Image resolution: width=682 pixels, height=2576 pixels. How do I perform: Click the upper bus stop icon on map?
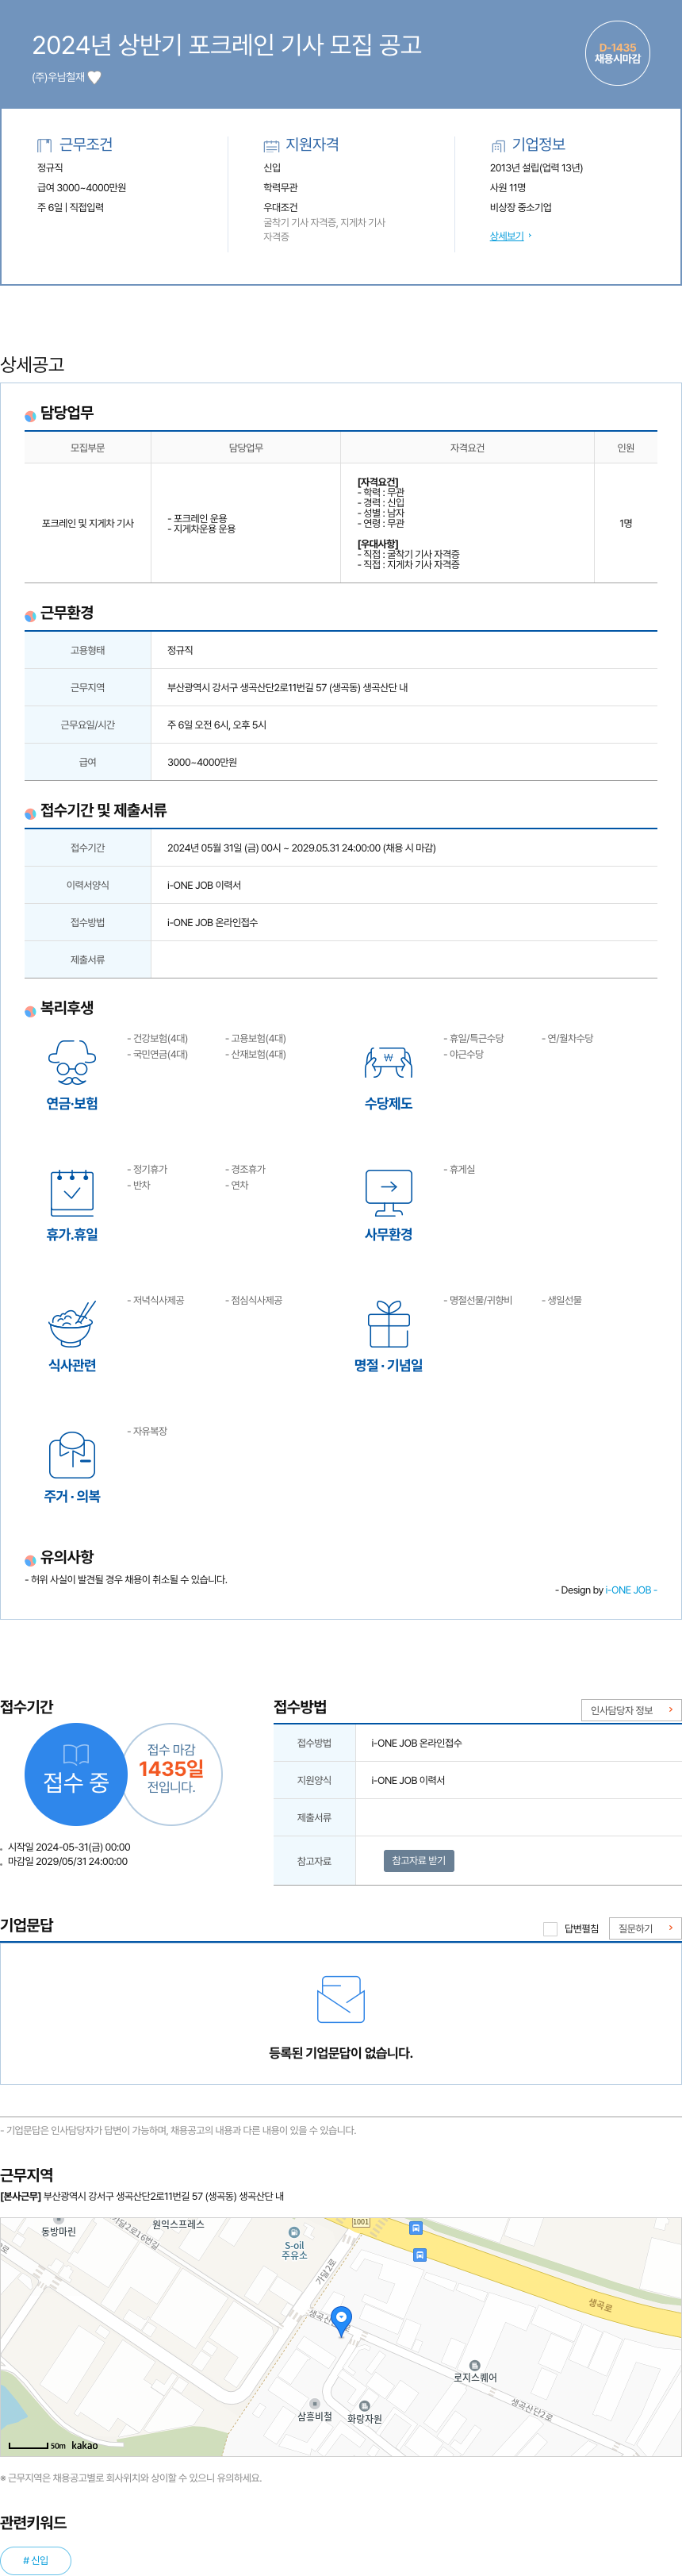[x=416, y=2228]
